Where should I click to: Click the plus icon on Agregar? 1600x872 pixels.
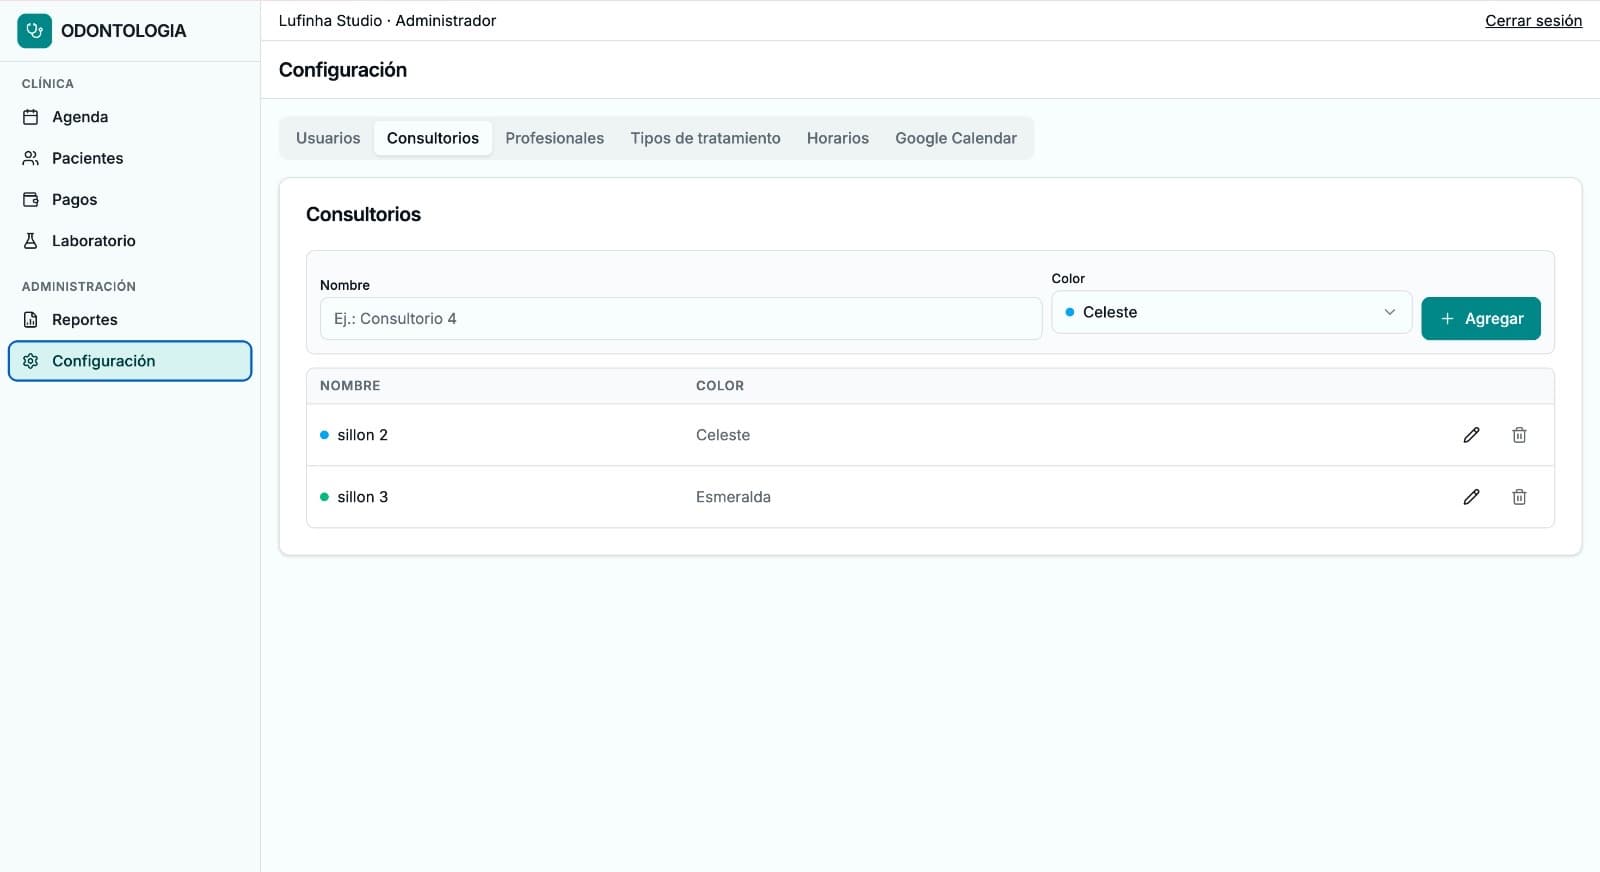pos(1447,319)
